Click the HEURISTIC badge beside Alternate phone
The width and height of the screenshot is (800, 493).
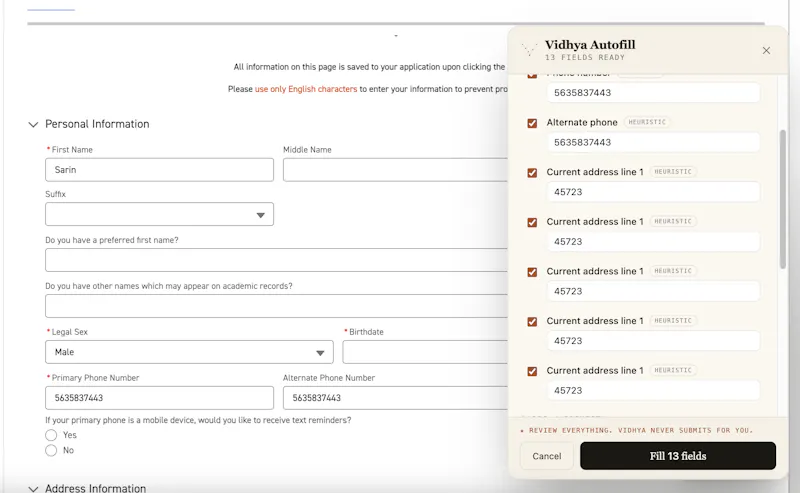647,122
